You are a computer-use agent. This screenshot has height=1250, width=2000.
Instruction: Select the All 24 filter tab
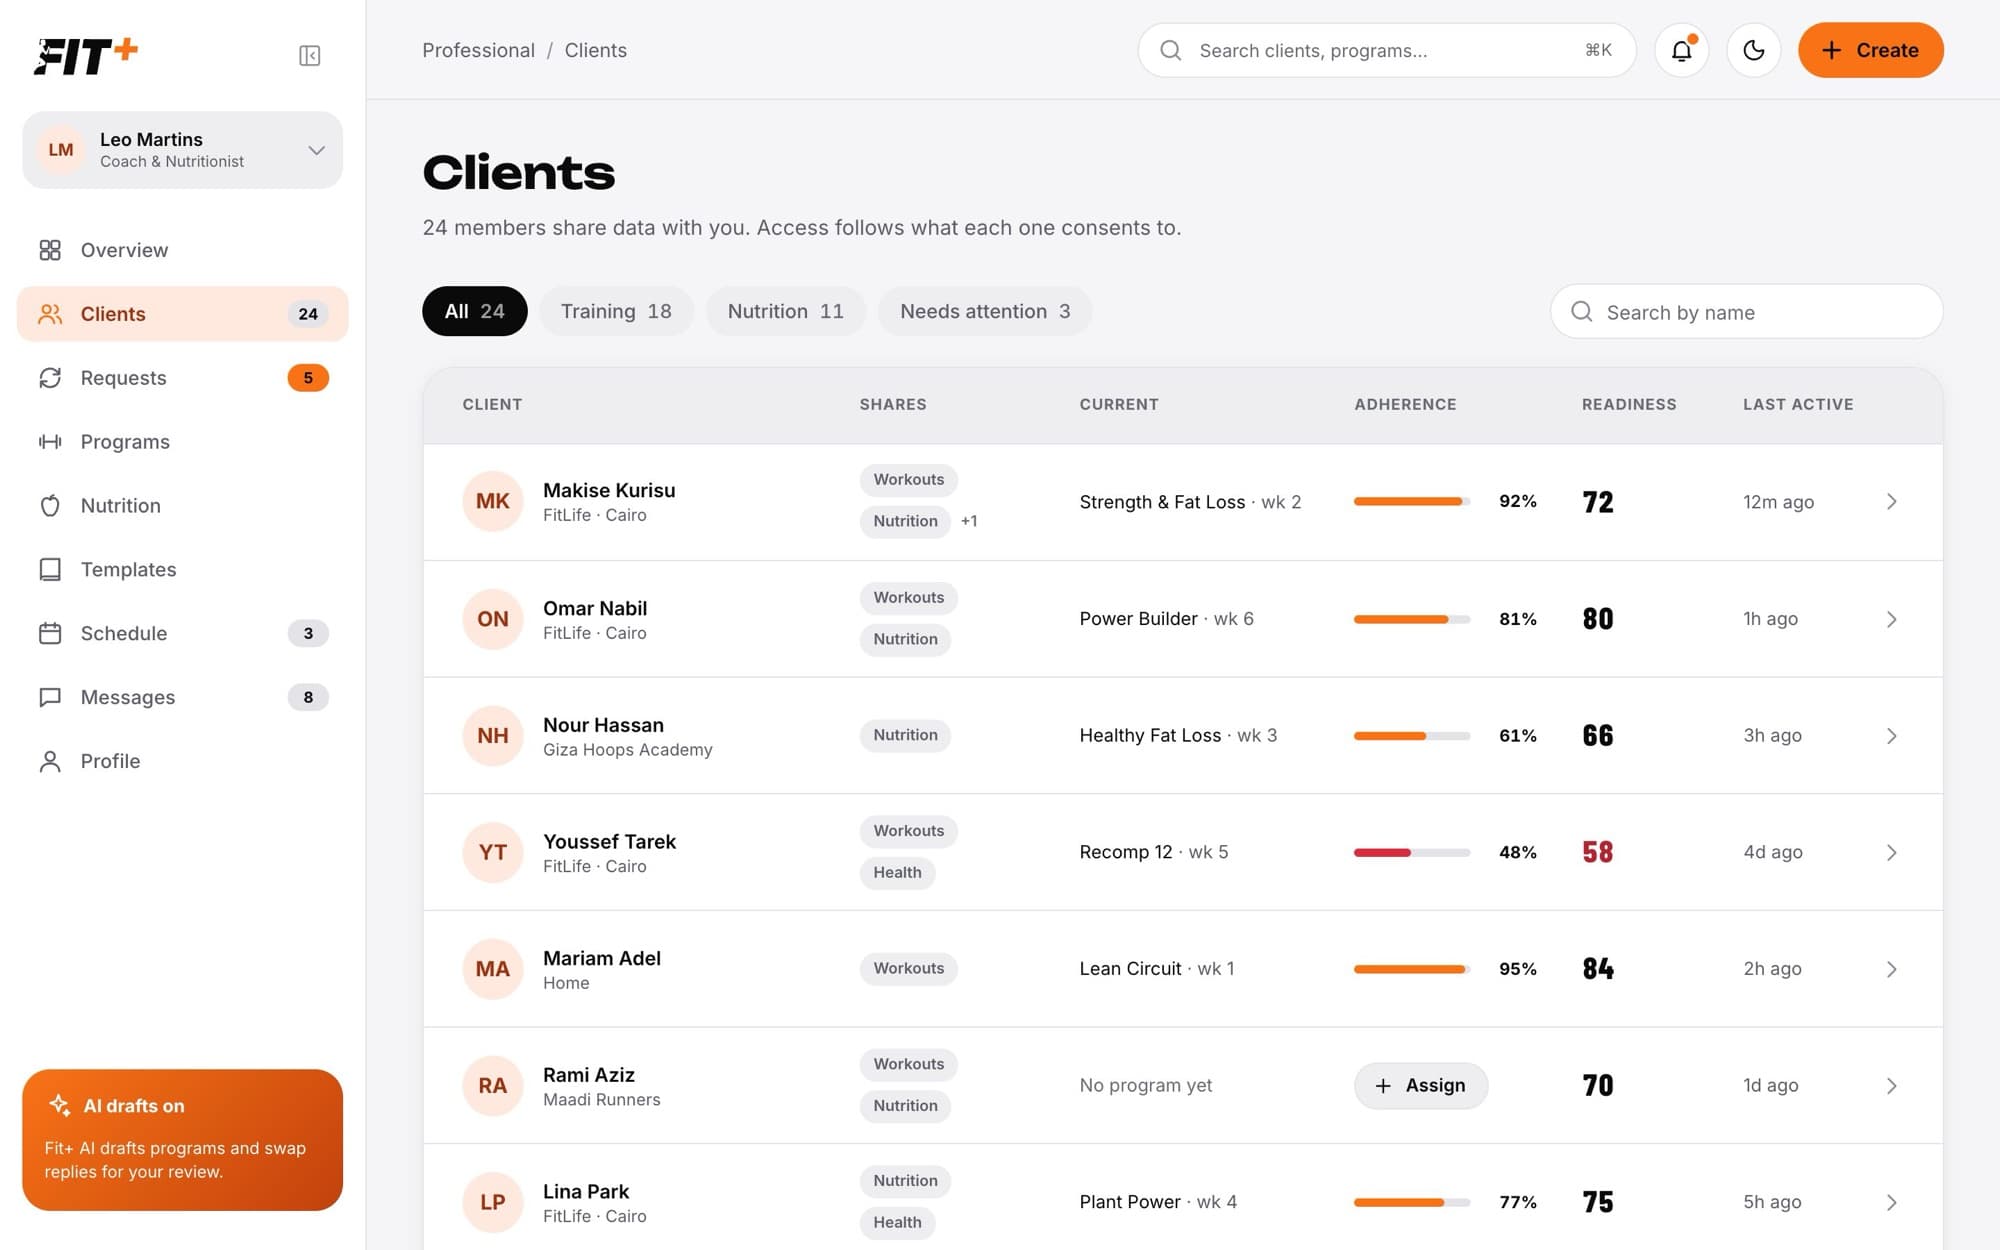click(475, 311)
